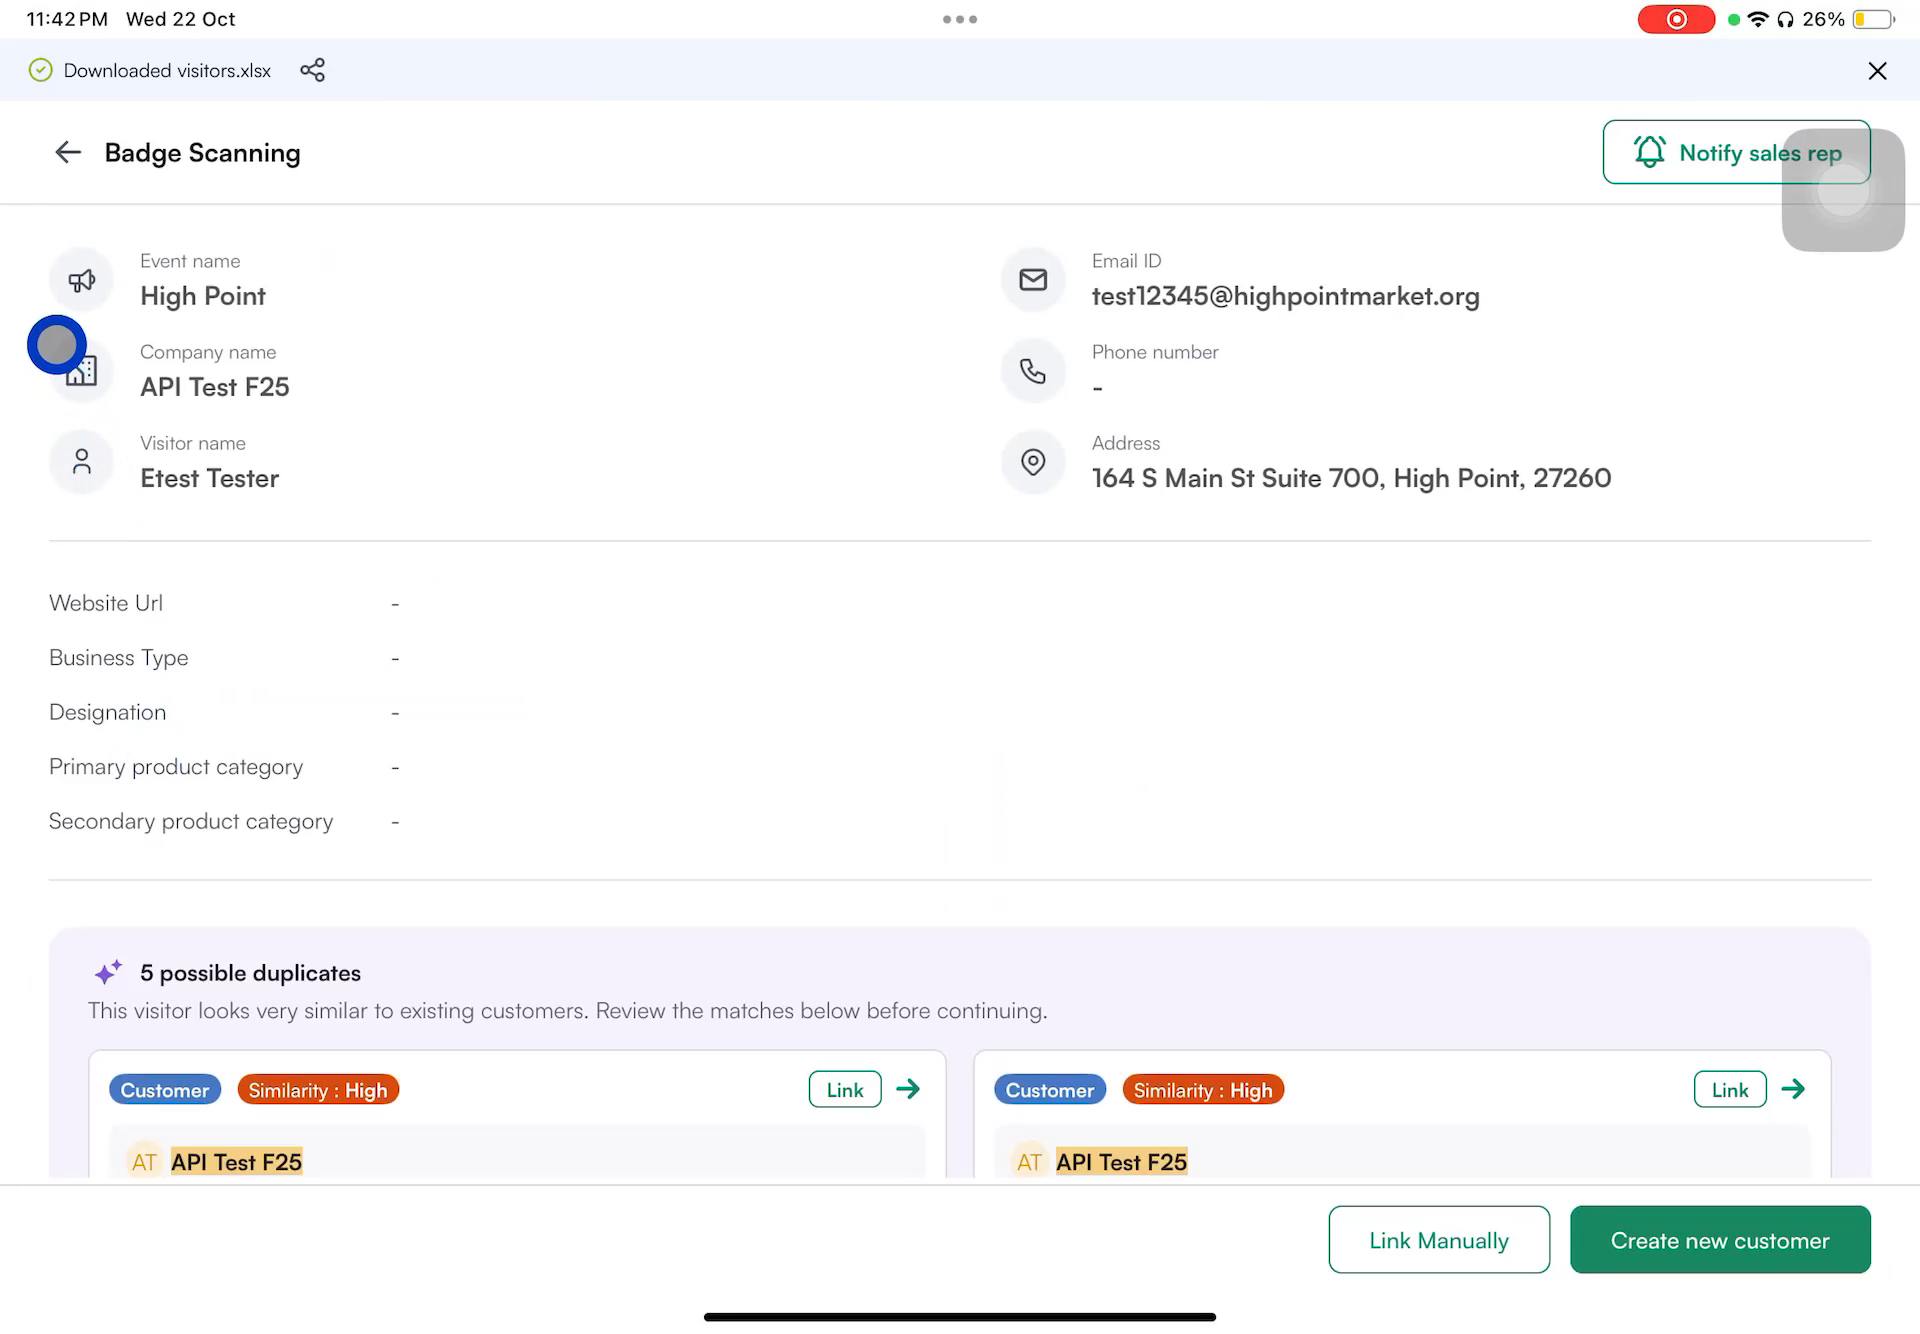Select the megaphone event name icon

pyautogui.click(x=81, y=280)
